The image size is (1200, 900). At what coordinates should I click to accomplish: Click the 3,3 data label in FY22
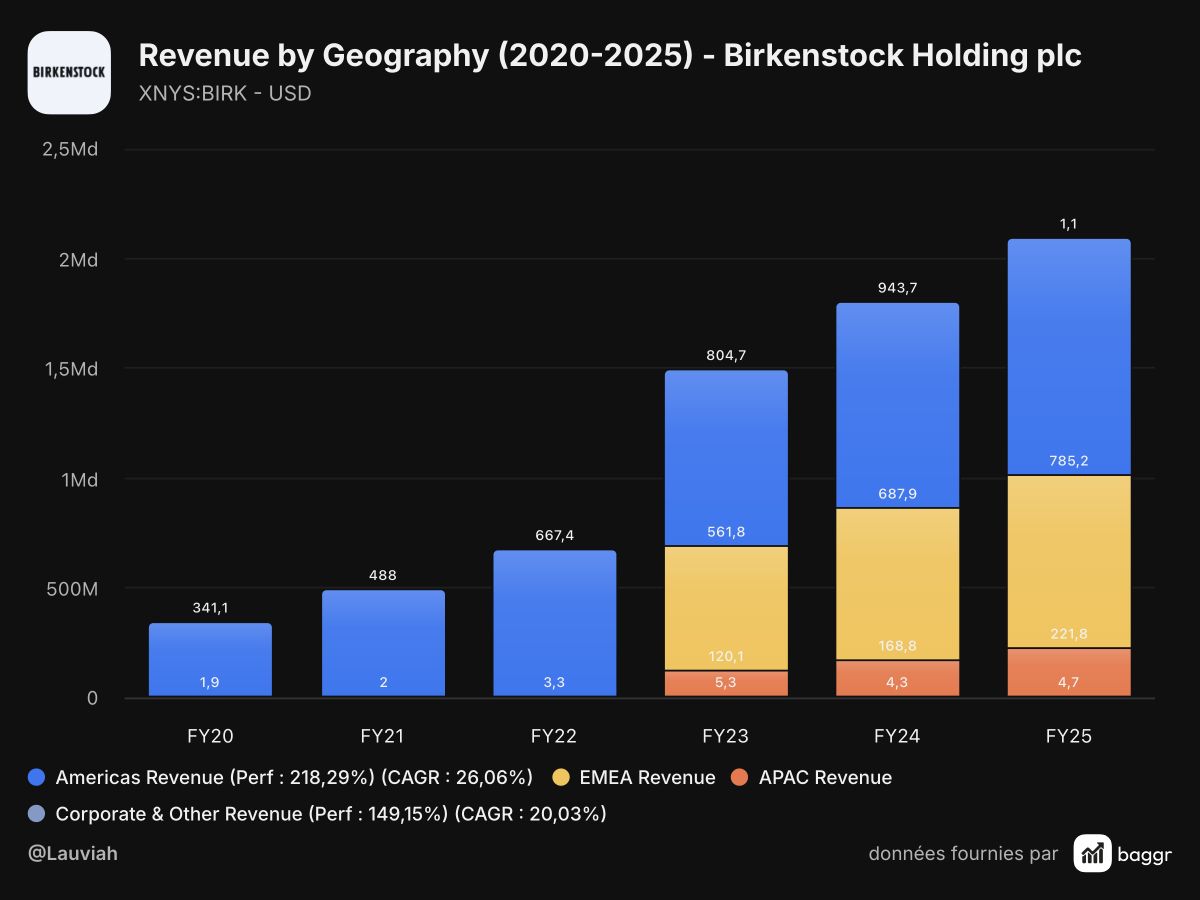pyautogui.click(x=555, y=682)
